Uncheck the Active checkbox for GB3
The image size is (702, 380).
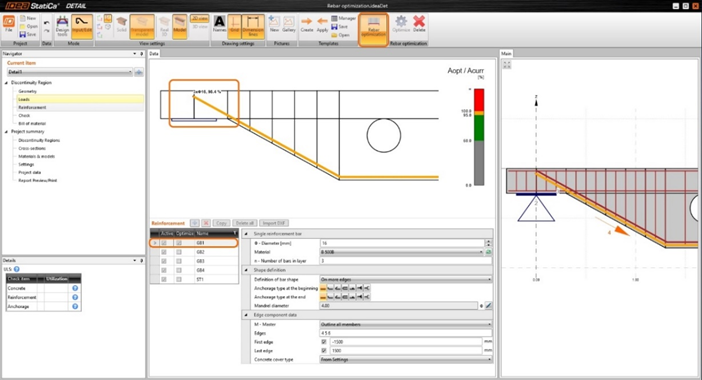tap(164, 261)
